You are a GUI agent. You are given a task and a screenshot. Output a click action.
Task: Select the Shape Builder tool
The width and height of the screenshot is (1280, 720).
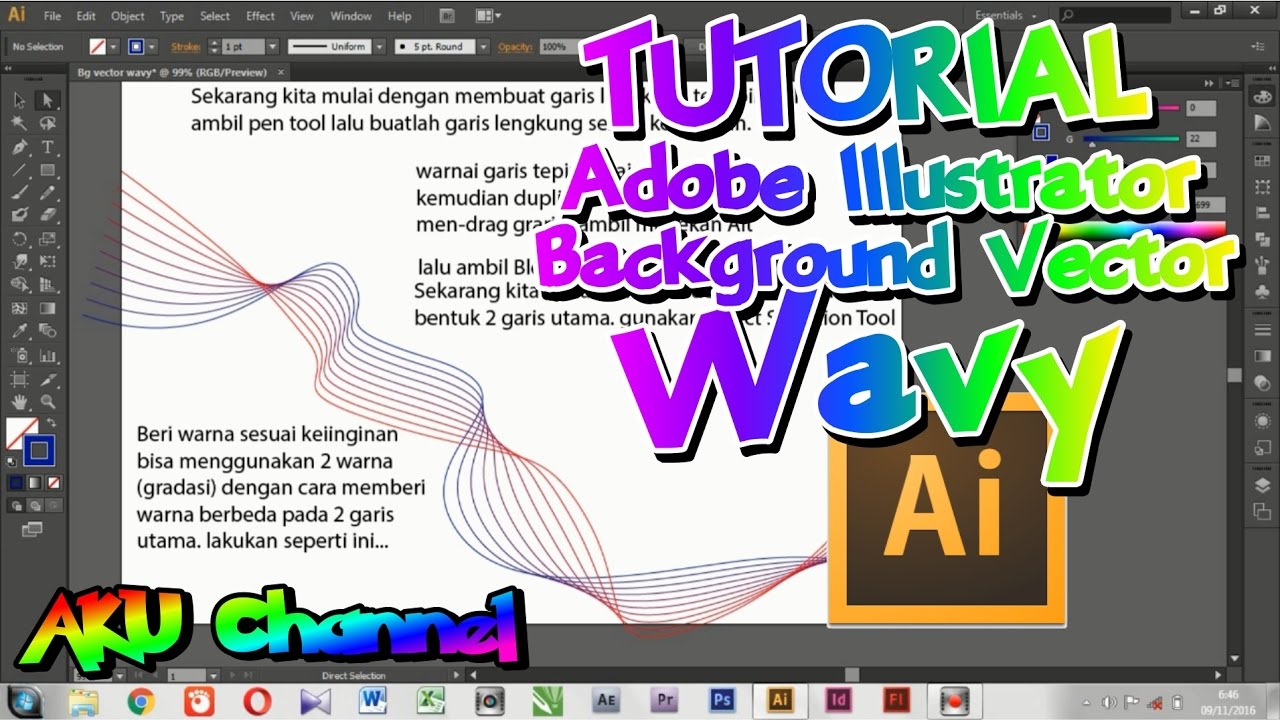click(20, 285)
